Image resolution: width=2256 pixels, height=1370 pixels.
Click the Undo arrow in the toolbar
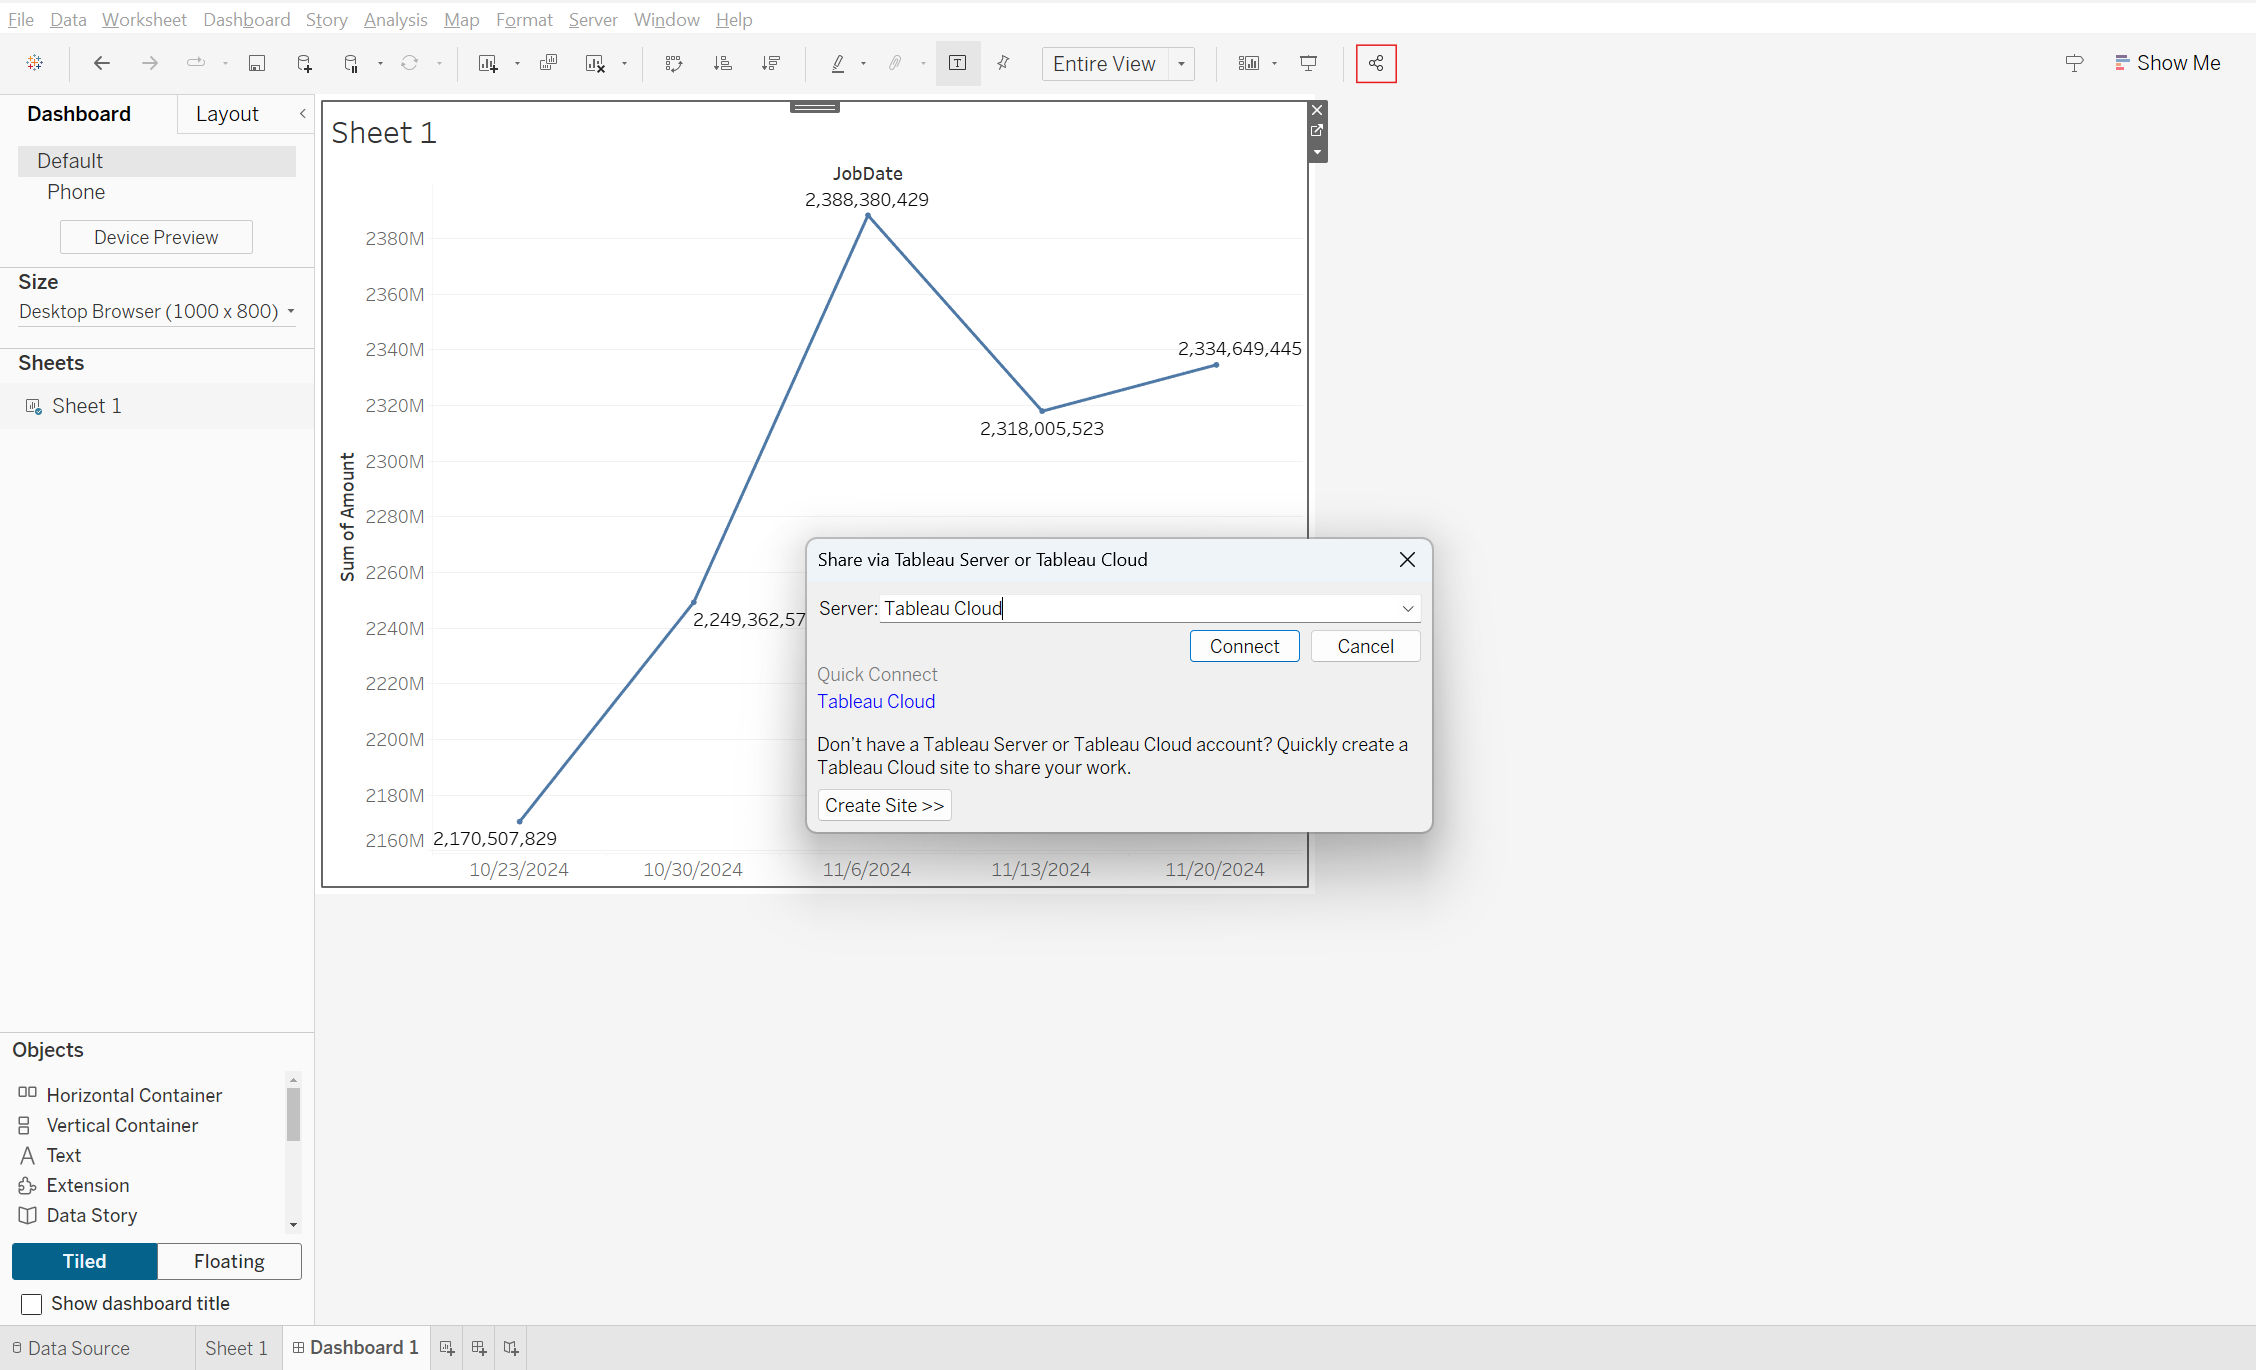point(101,63)
